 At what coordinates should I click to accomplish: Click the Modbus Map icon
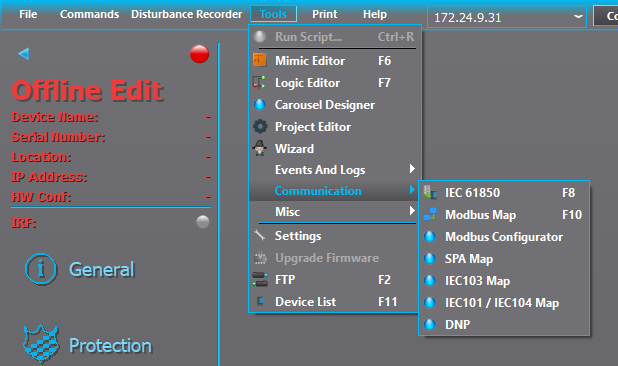[x=430, y=214]
